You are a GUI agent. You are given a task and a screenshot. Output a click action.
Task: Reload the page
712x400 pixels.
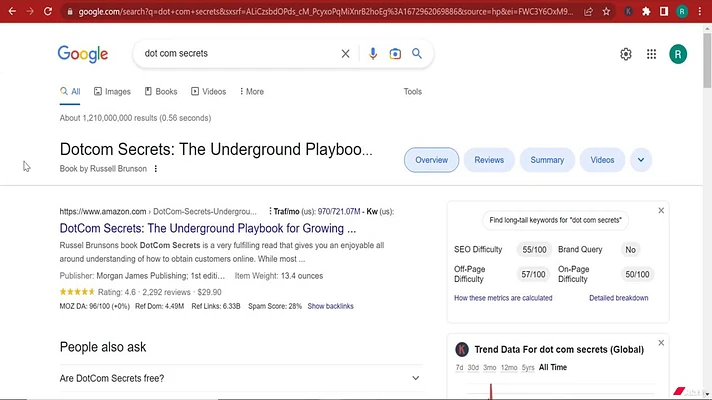(48, 11)
